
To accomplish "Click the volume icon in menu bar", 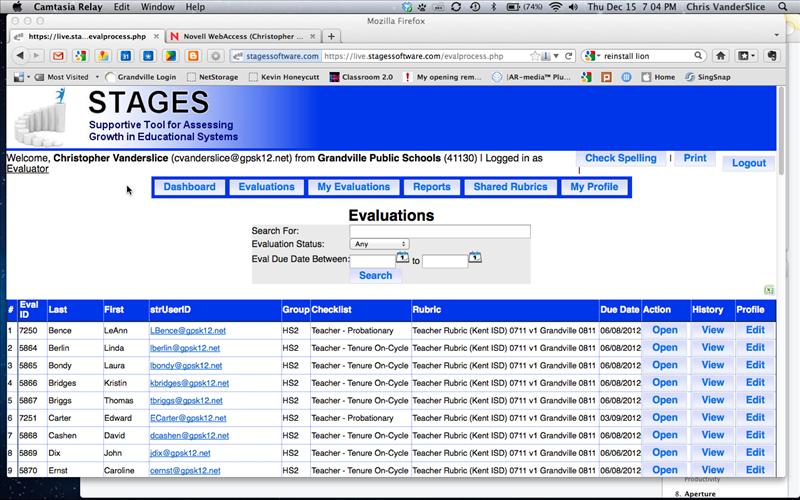I will 573,7.
